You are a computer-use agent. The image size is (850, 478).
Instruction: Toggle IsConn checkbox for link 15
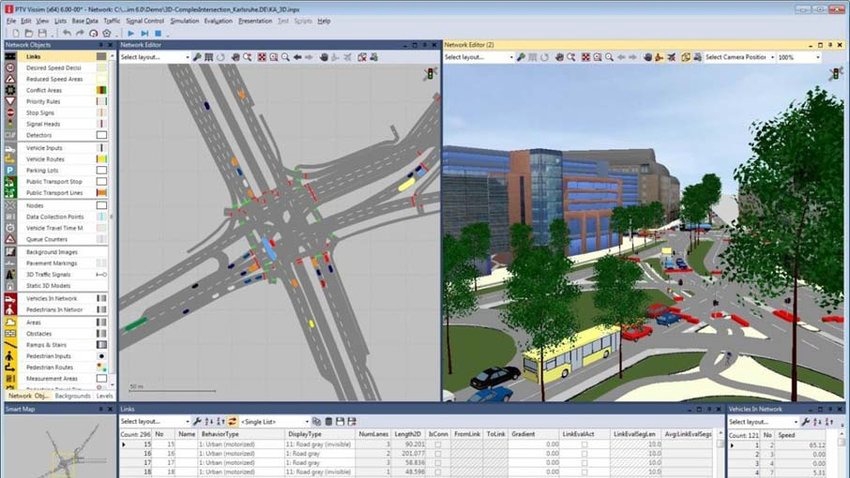[x=437, y=444]
